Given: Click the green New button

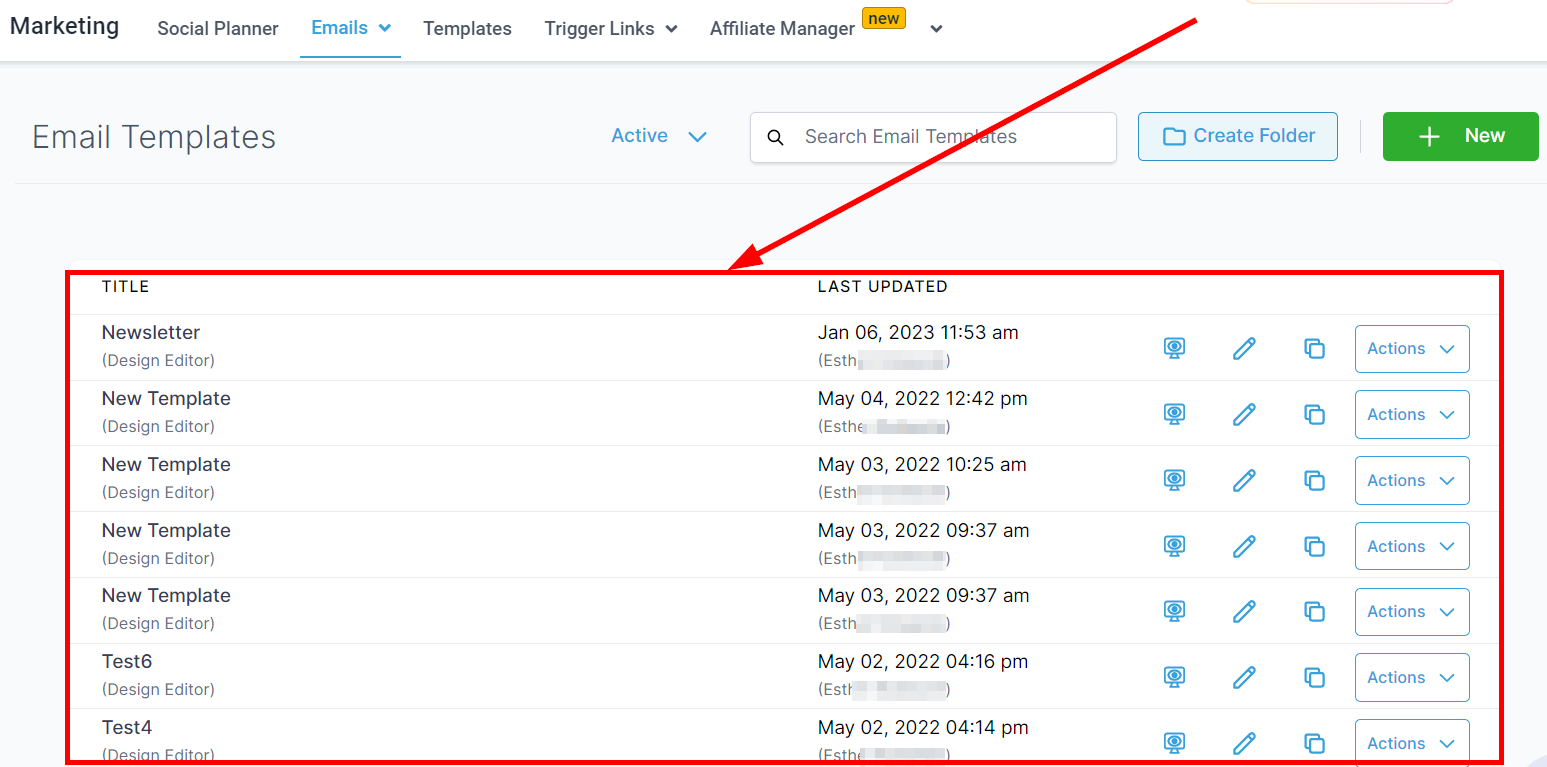Looking at the screenshot, I should [x=1460, y=136].
